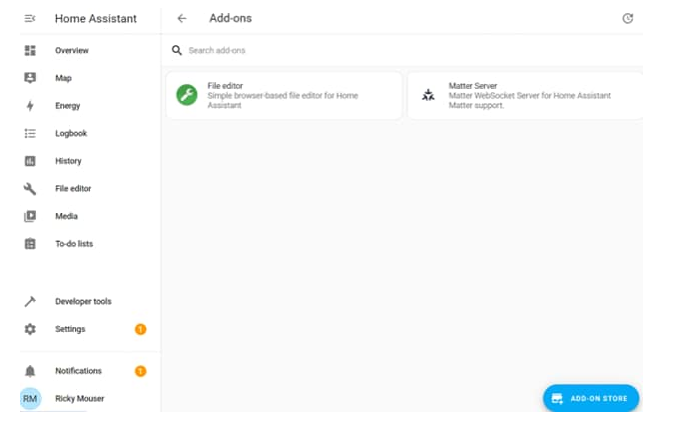Click the Settings gear icon
The image size is (688, 425).
tap(30, 329)
